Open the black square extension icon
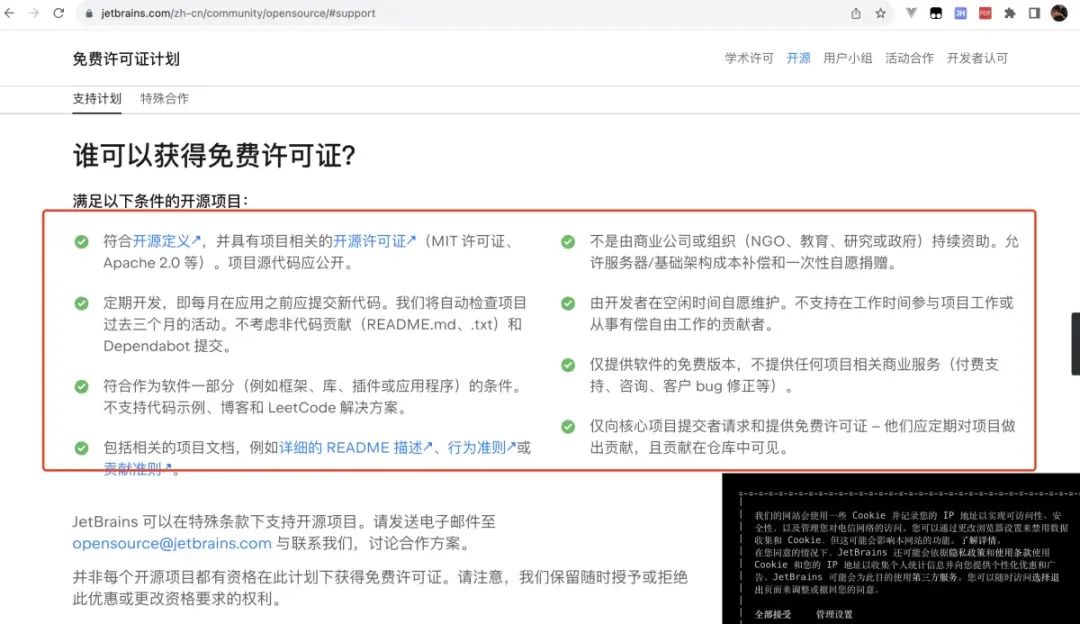The width and height of the screenshot is (1080, 624). 935,13
